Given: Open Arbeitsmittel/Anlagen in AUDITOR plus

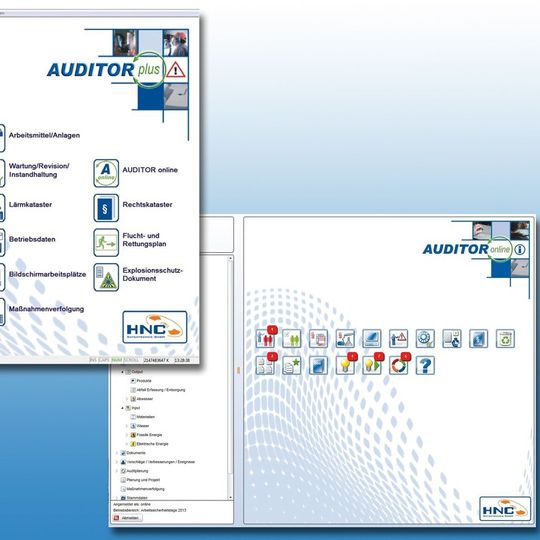Looking at the screenshot, I should tap(44, 135).
